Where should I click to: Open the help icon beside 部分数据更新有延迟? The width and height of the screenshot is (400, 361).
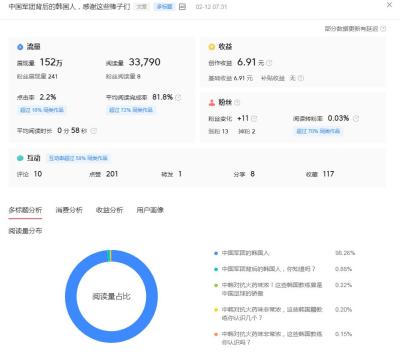coord(383,29)
